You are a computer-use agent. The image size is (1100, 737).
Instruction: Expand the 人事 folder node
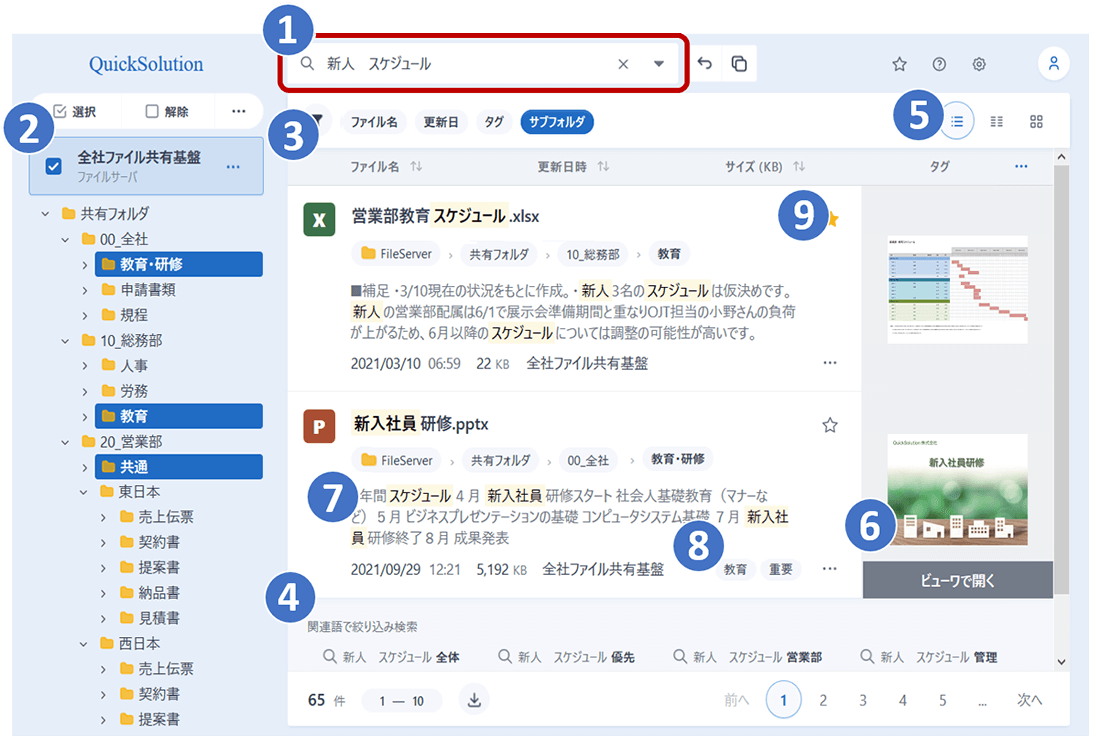[x=85, y=366]
